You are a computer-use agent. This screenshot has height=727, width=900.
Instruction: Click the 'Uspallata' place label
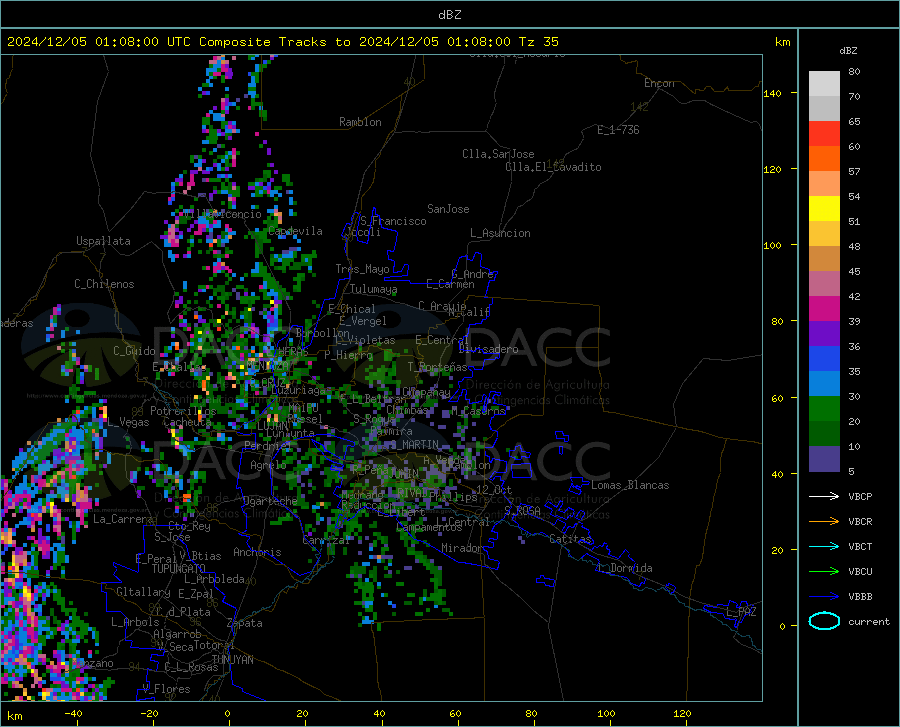click(x=103, y=241)
